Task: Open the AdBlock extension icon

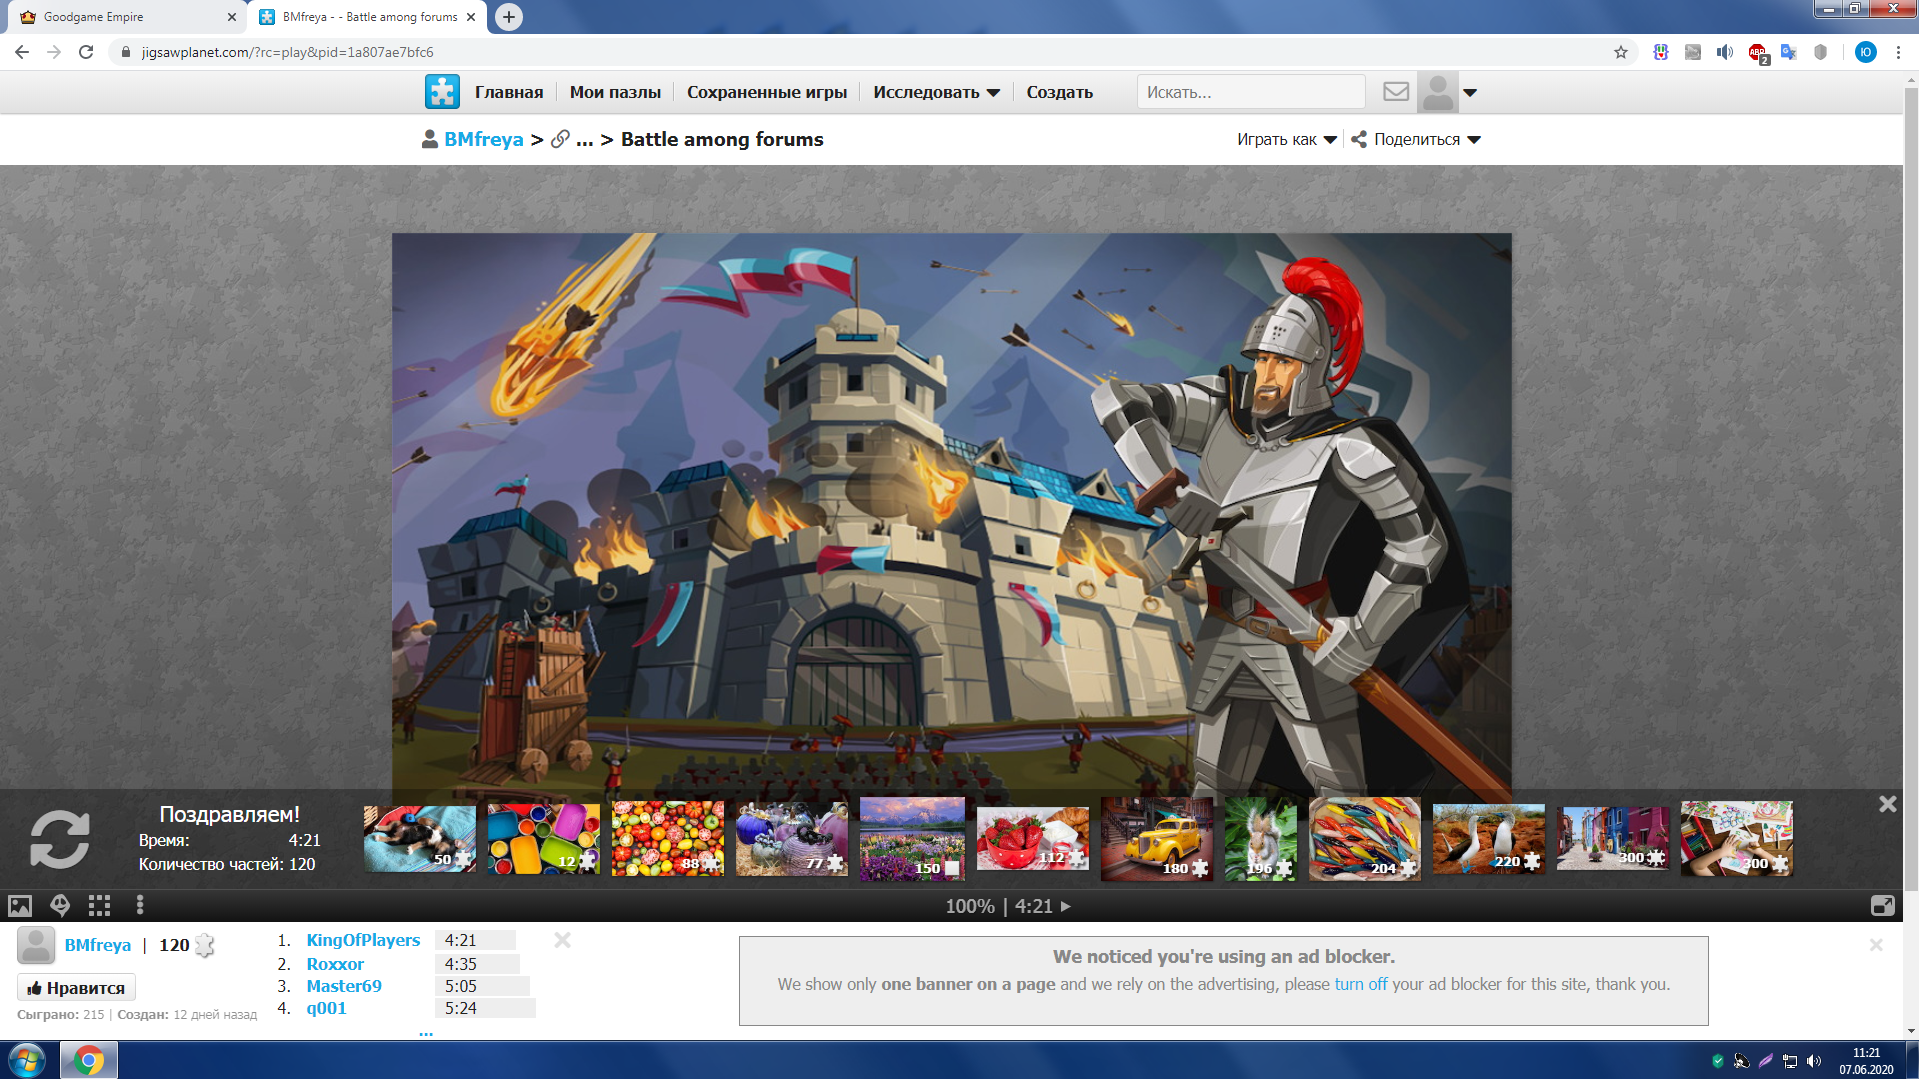Action: [1757, 53]
